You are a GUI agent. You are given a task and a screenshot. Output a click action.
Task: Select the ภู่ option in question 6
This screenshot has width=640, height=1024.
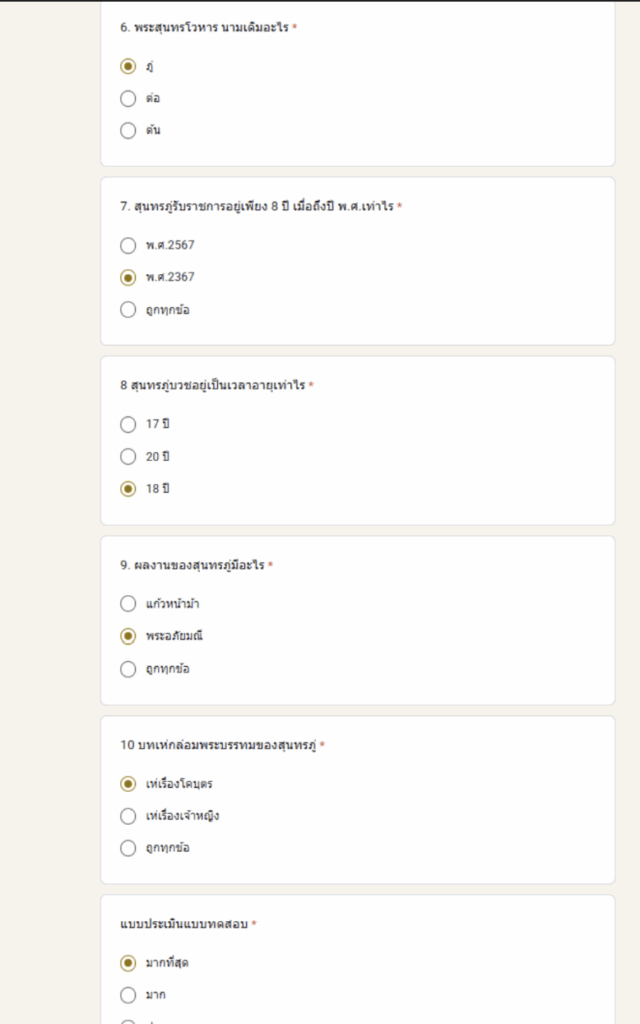point(128,66)
